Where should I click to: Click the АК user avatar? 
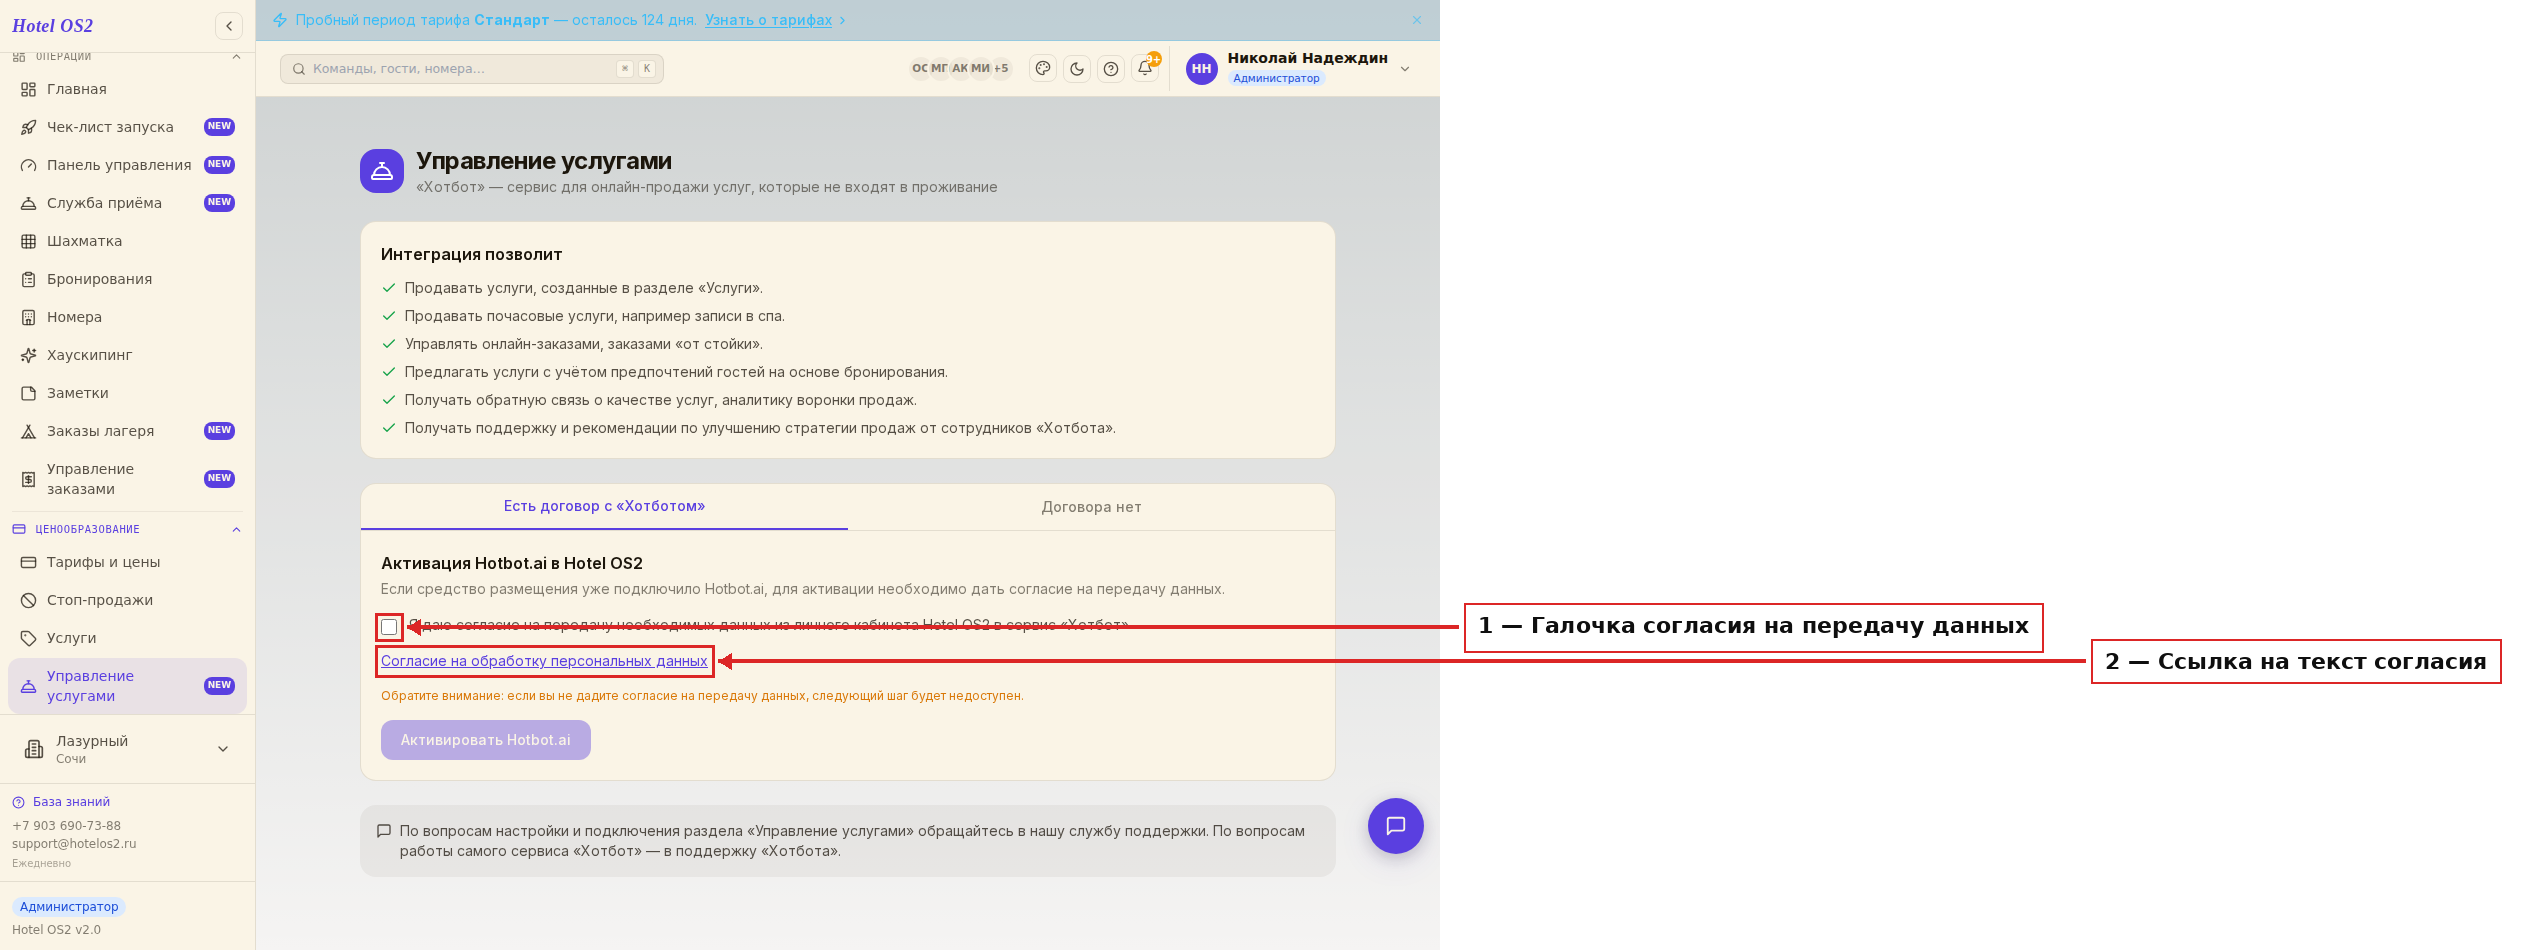[960, 69]
